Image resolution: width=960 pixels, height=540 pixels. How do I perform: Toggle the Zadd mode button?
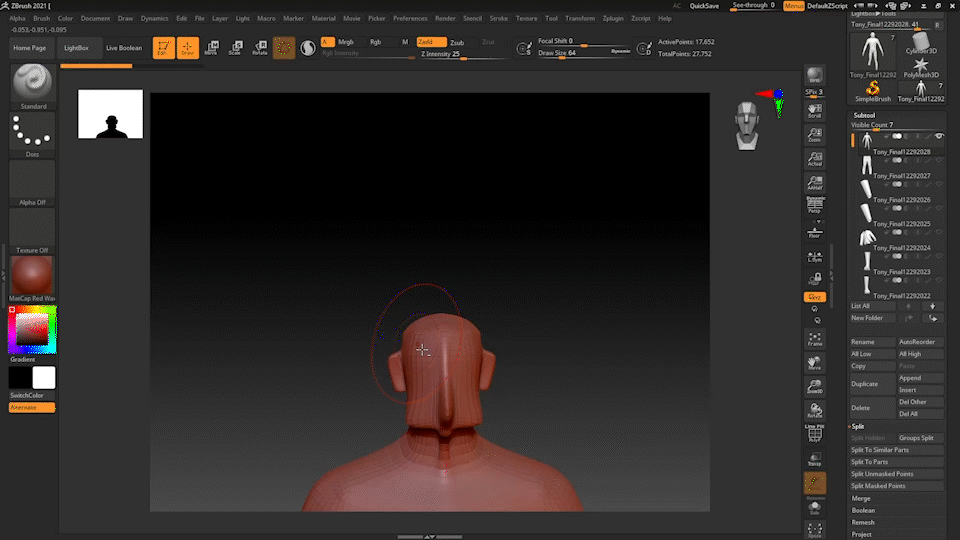(x=431, y=42)
